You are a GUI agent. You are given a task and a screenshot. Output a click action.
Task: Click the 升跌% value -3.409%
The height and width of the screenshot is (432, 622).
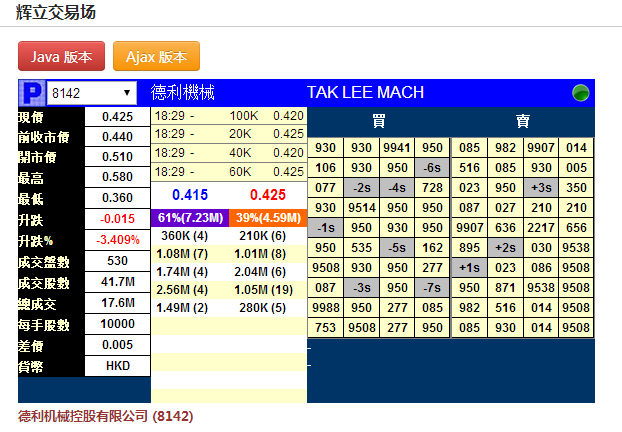117,240
